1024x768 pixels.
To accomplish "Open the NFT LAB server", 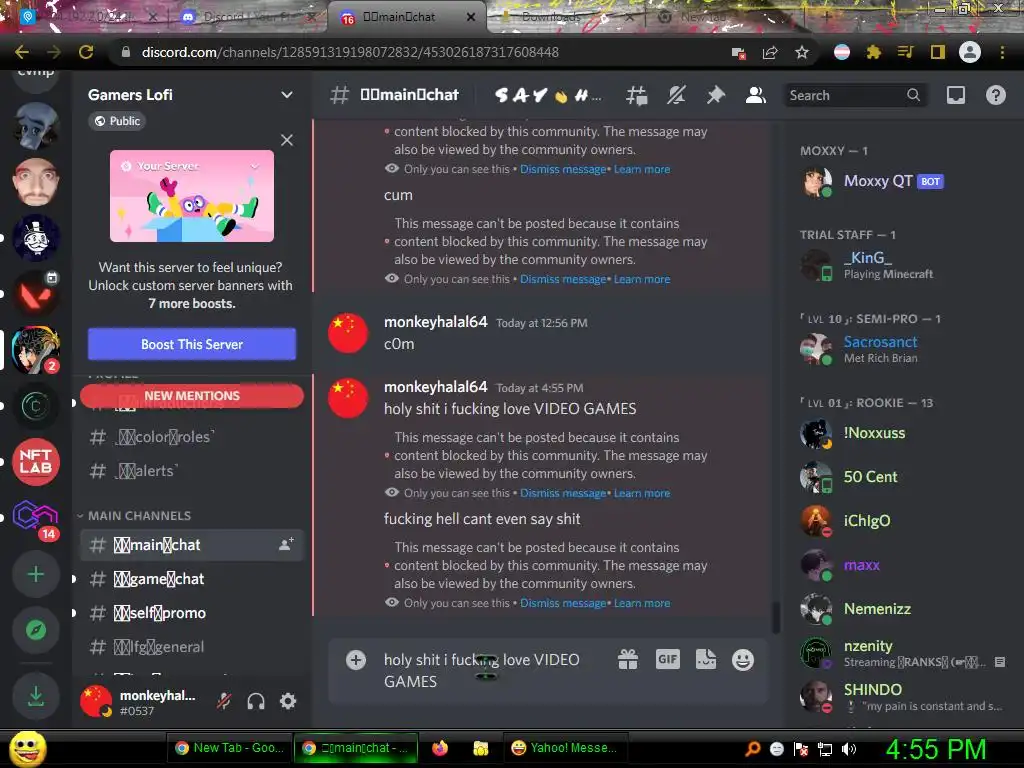I will click(36, 462).
